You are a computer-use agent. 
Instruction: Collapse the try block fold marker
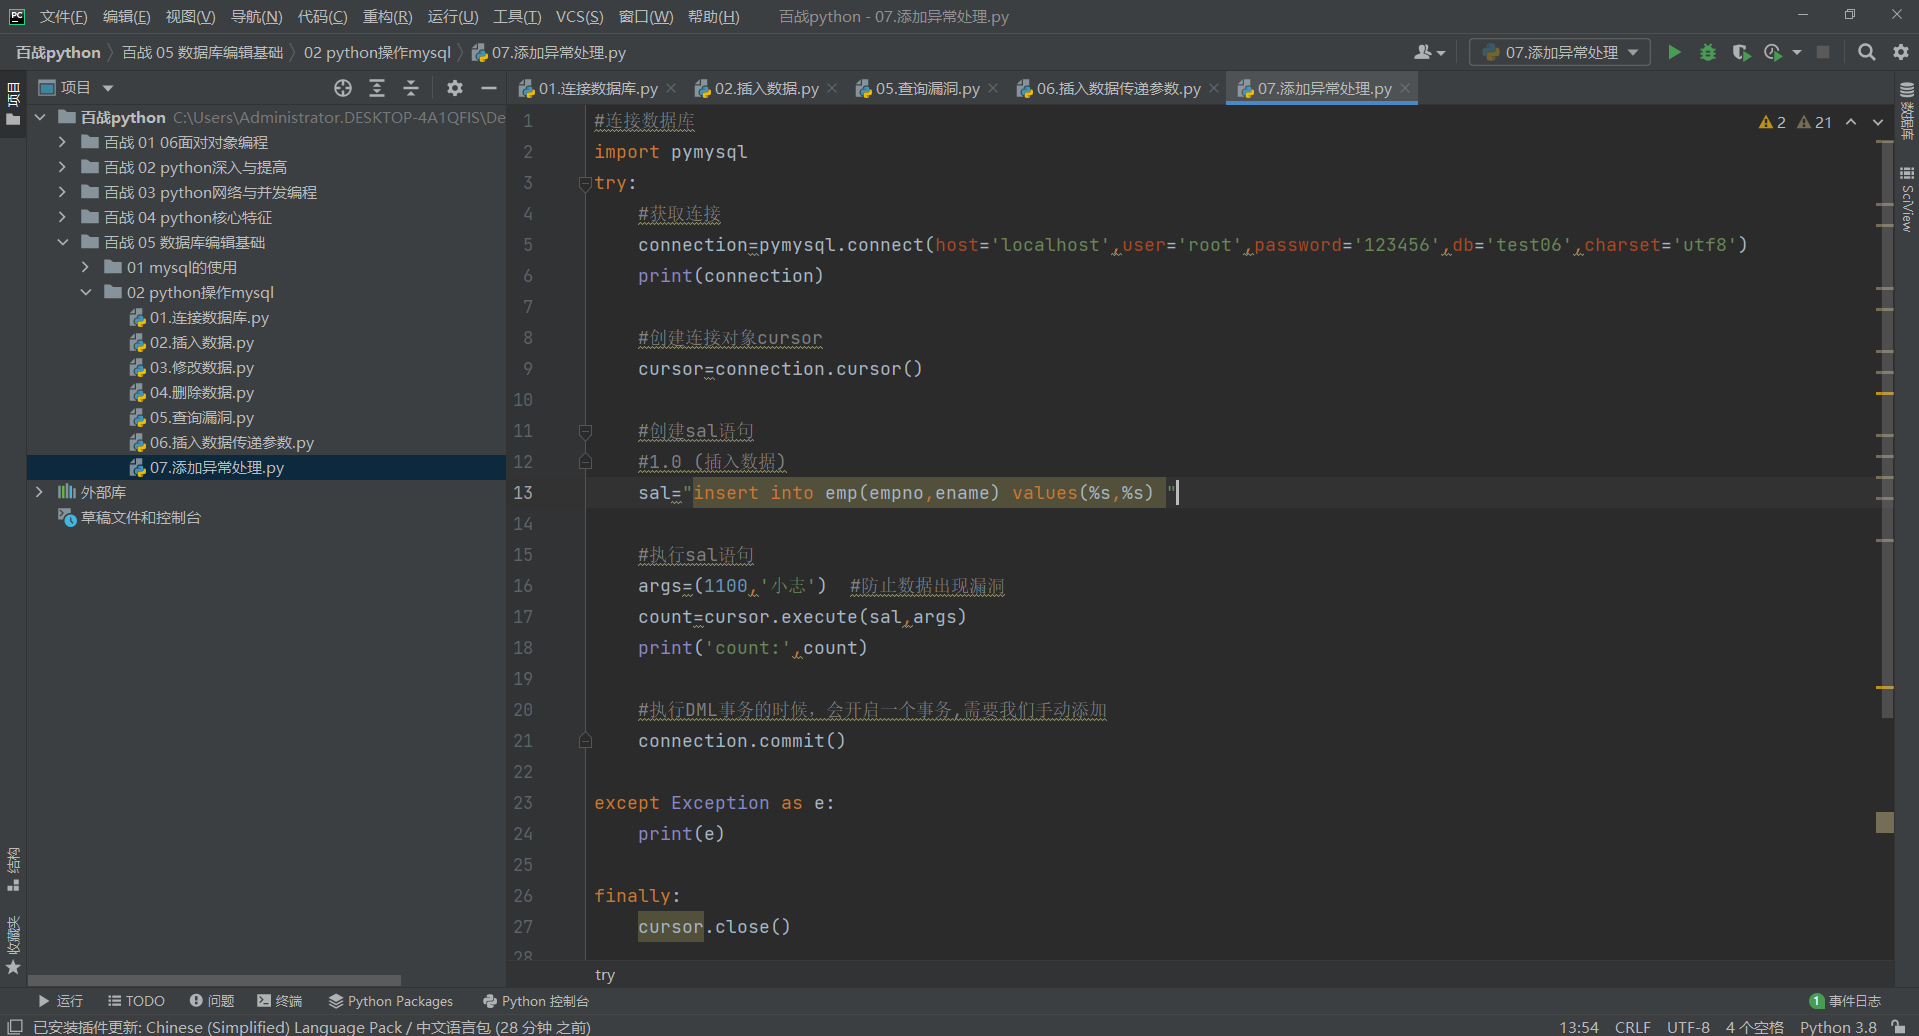click(585, 183)
